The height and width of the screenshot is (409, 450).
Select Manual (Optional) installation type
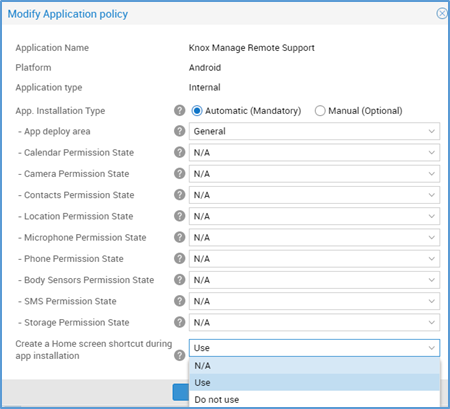pos(320,111)
